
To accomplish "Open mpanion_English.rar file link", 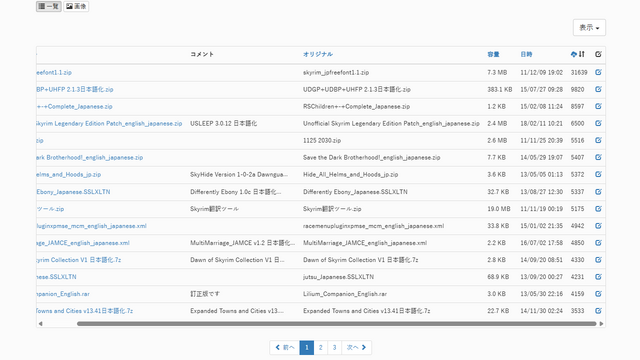I will tap(63, 294).
